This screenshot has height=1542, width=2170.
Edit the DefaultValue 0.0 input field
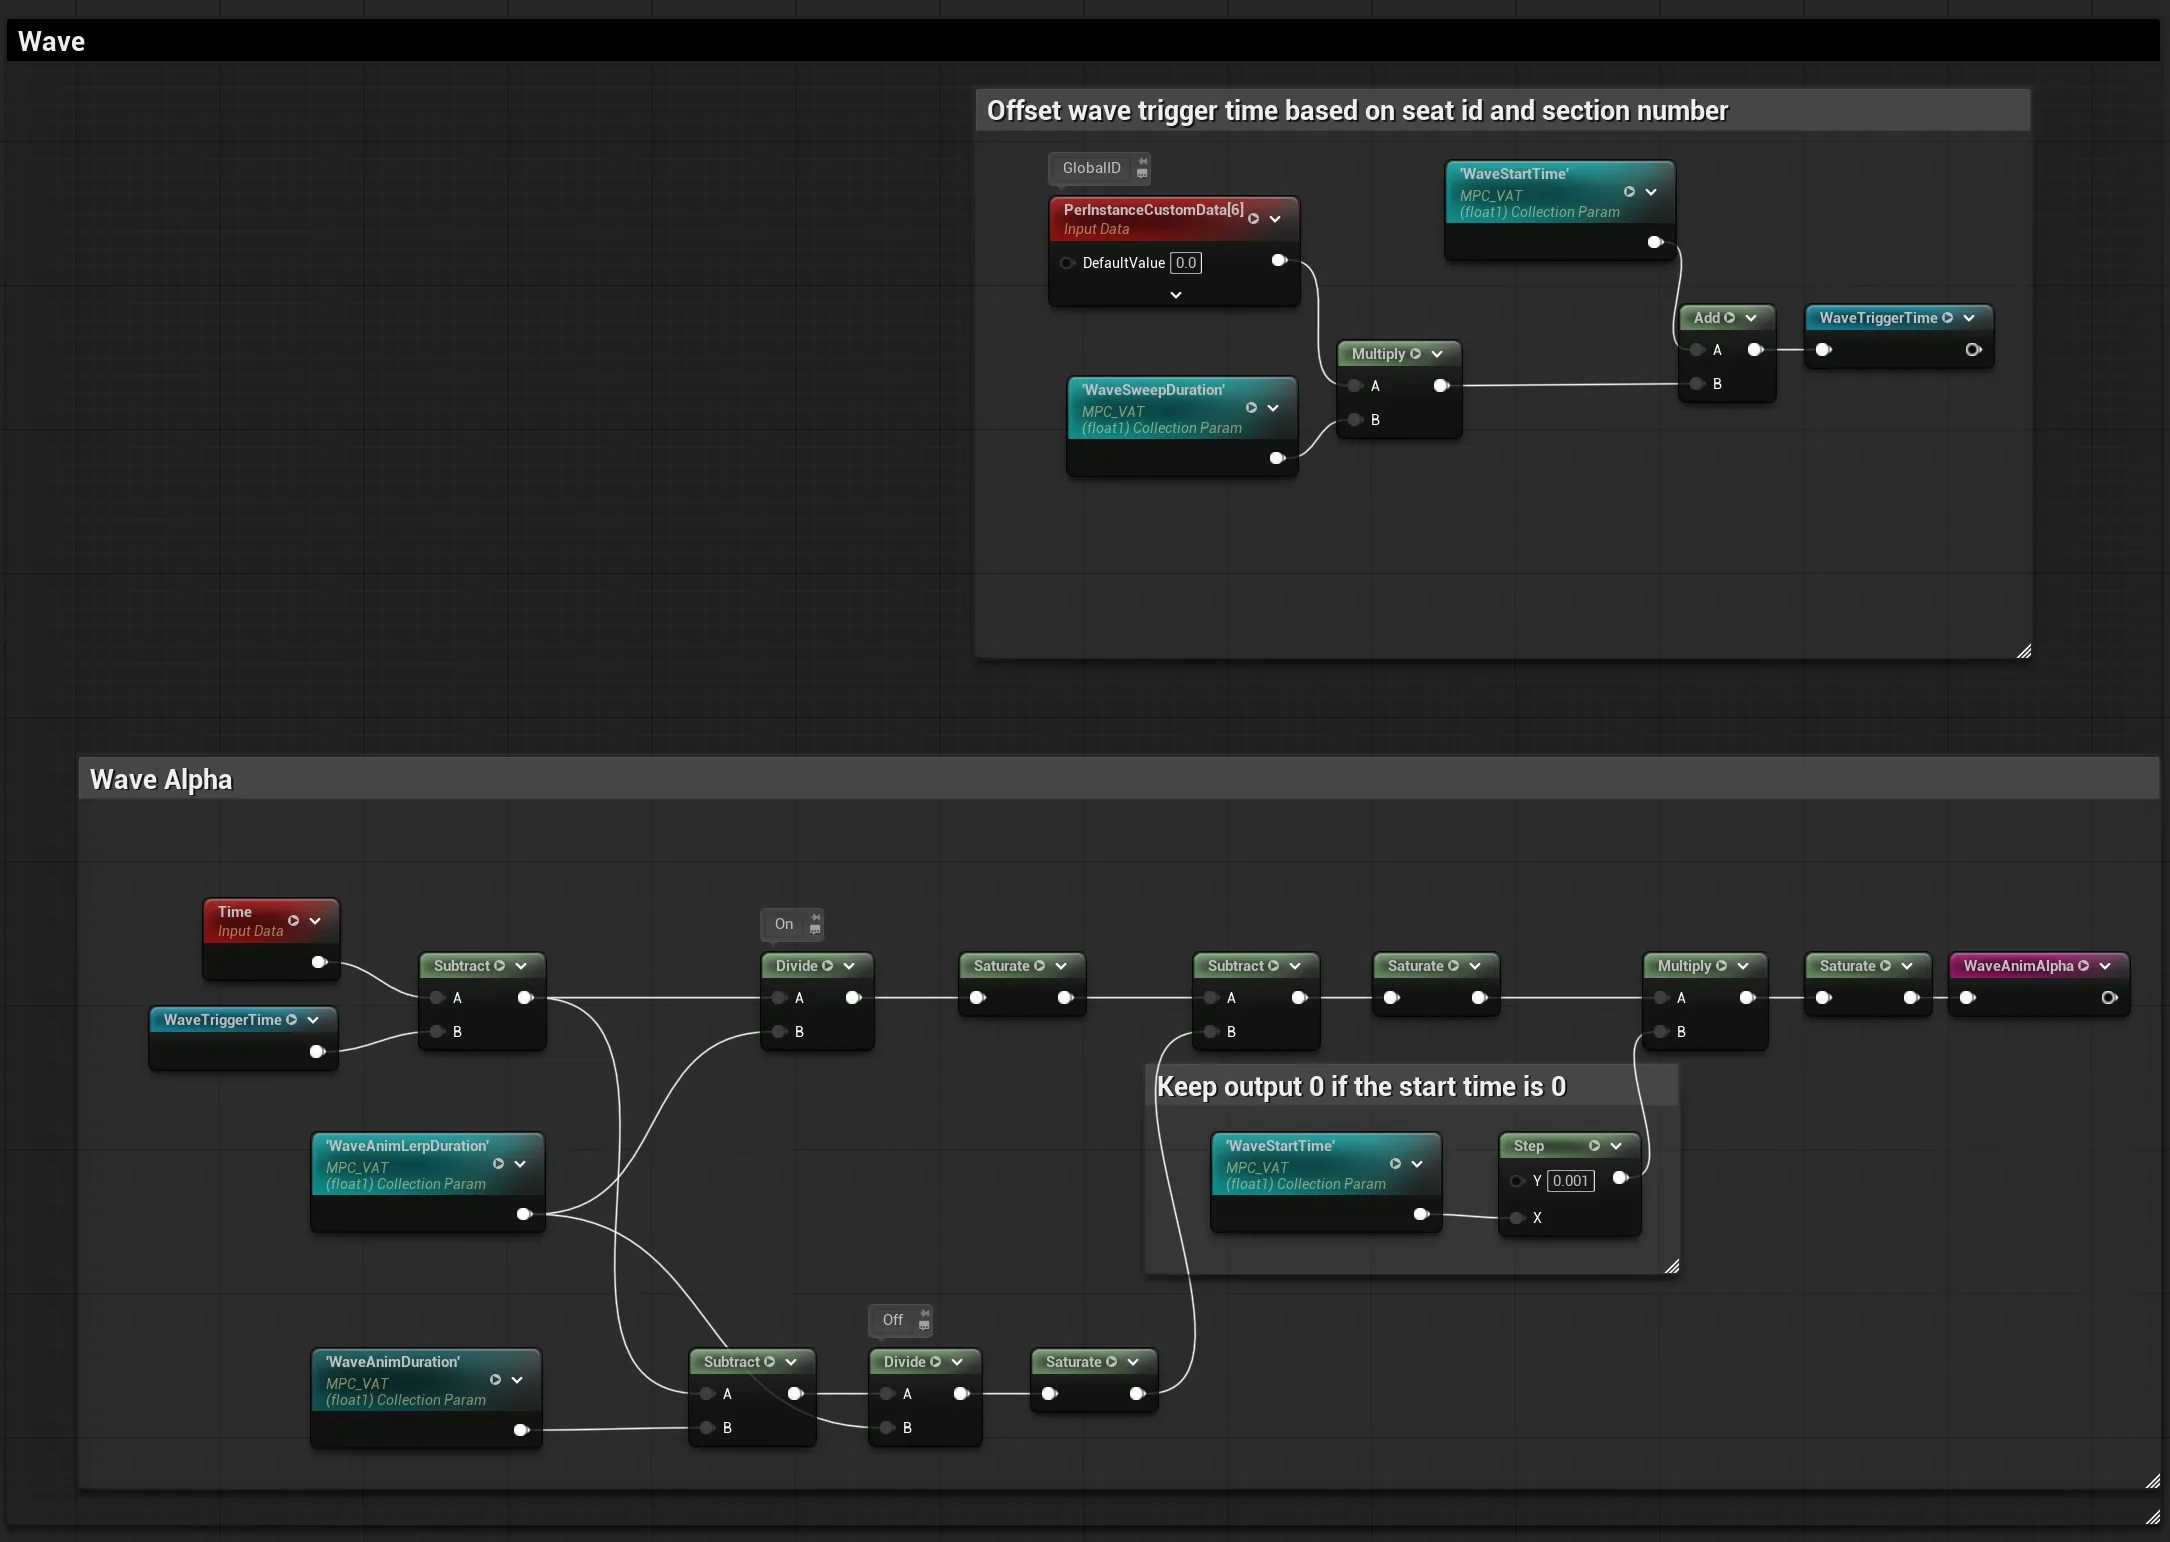point(1186,263)
